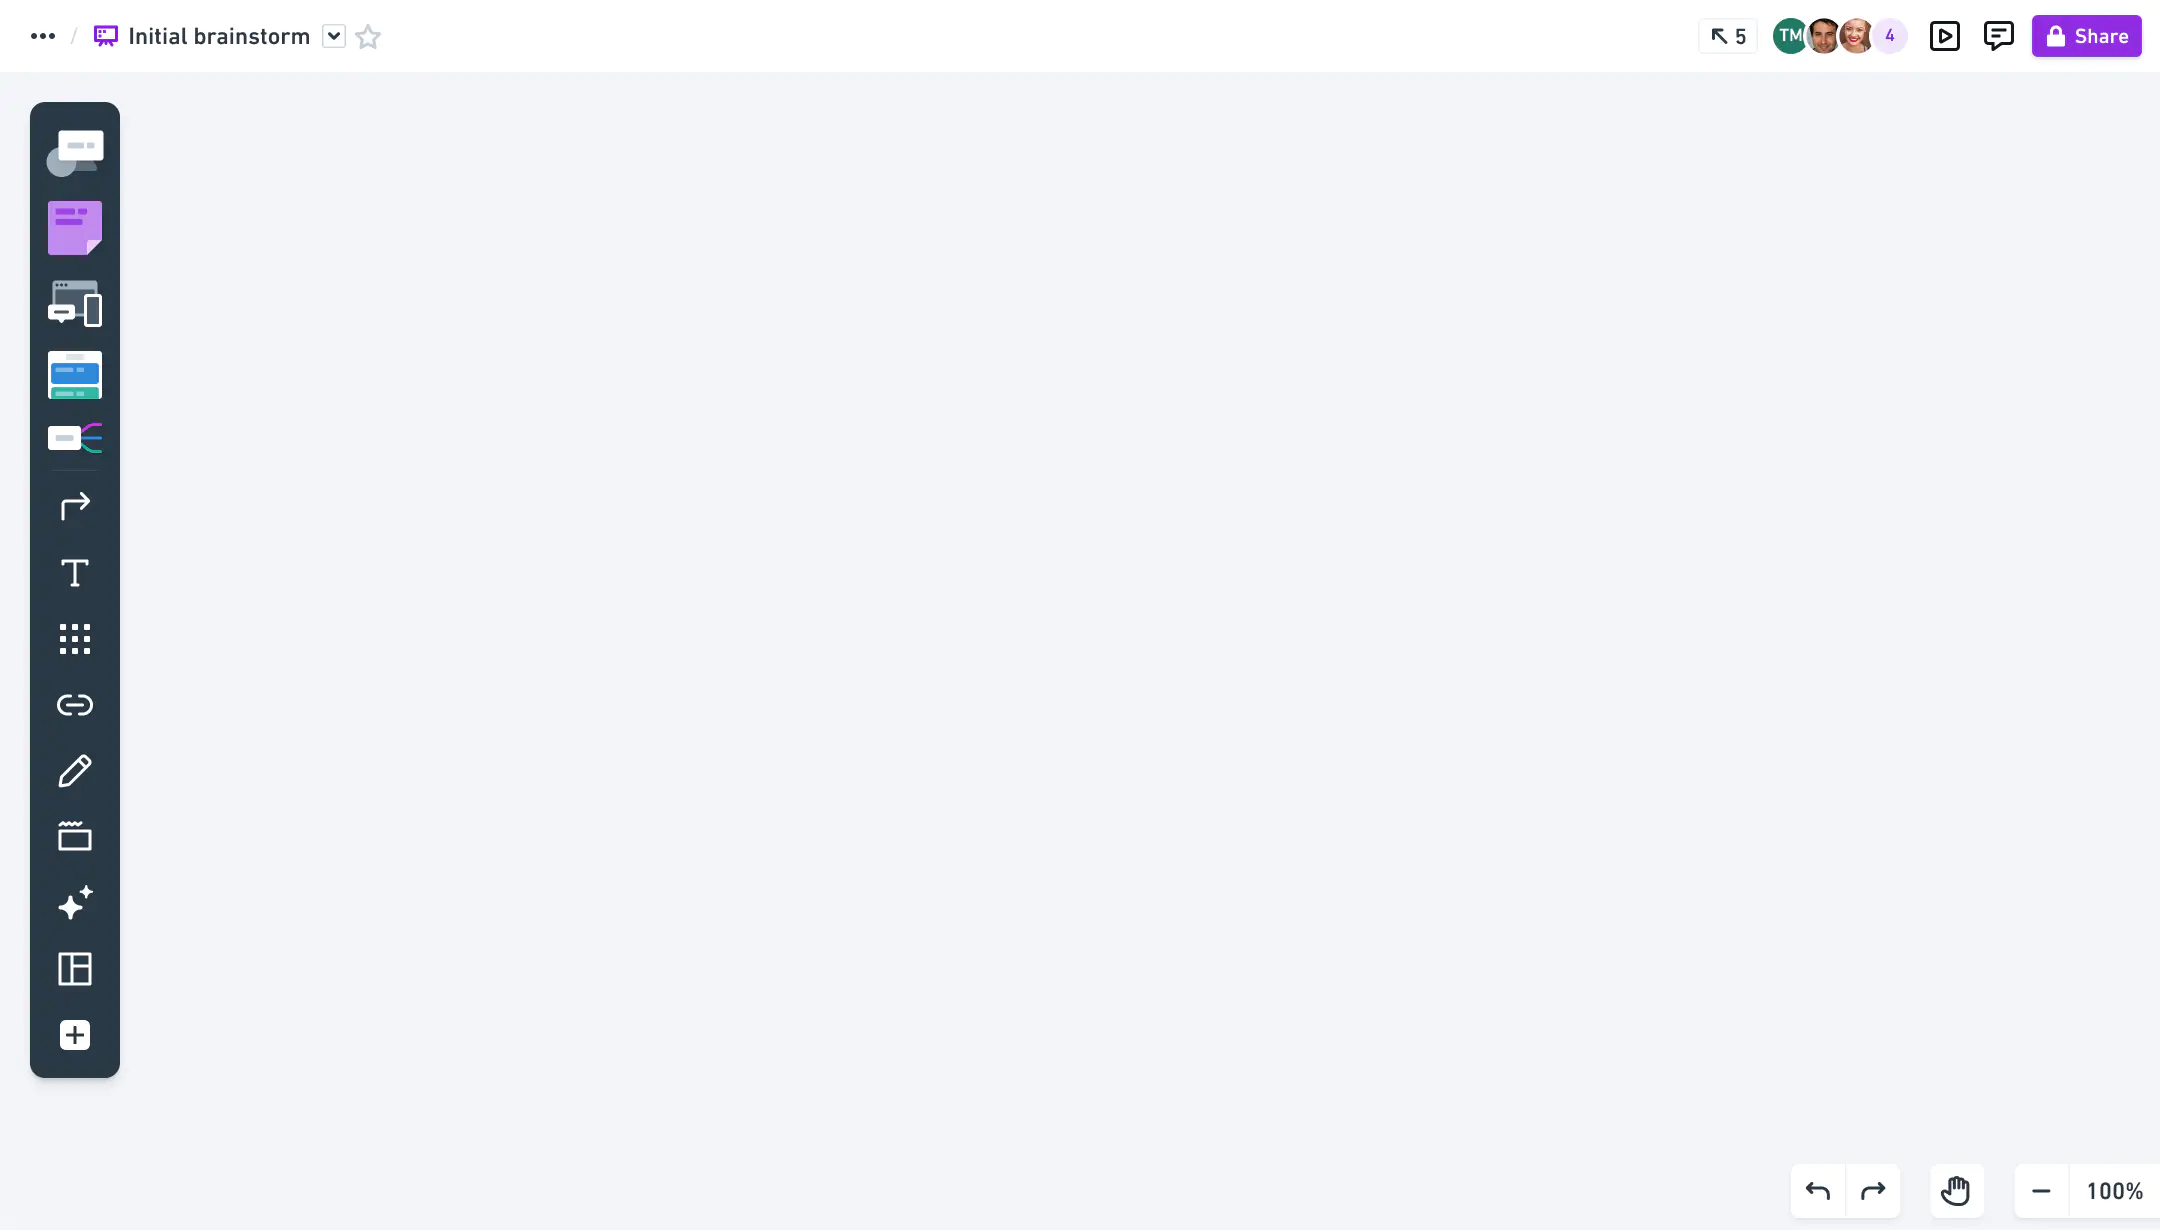Expand the Initial brainstorm title dropdown
Image resolution: width=2160 pixels, height=1230 pixels.
[x=334, y=36]
